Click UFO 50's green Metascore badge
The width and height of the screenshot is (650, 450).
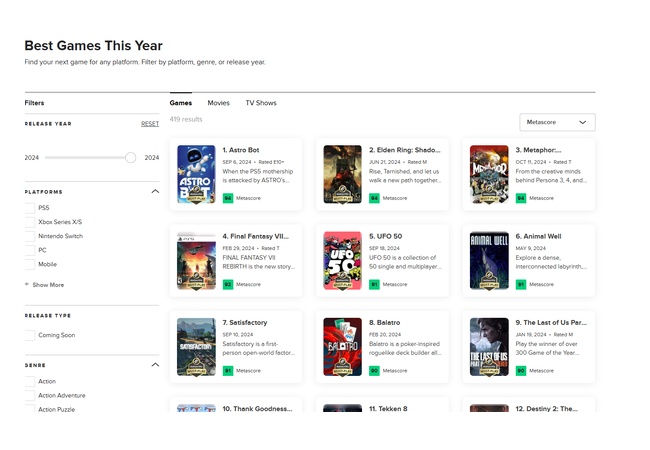pyautogui.click(x=374, y=284)
